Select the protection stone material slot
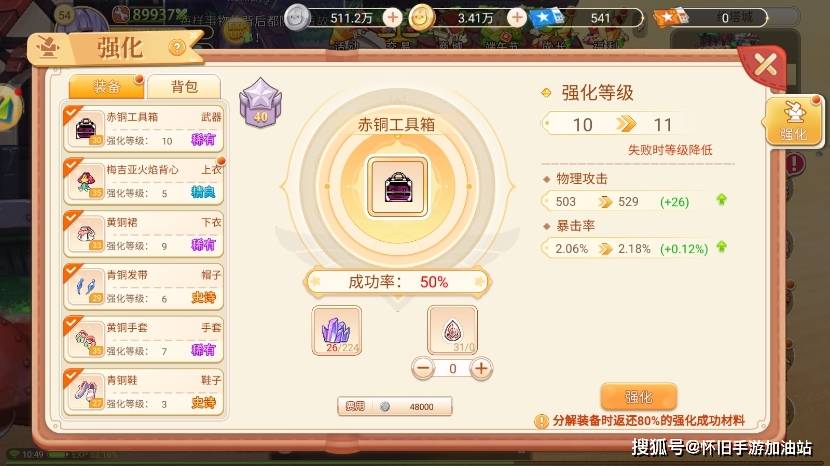Image resolution: width=830 pixels, height=466 pixels. (x=452, y=330)
